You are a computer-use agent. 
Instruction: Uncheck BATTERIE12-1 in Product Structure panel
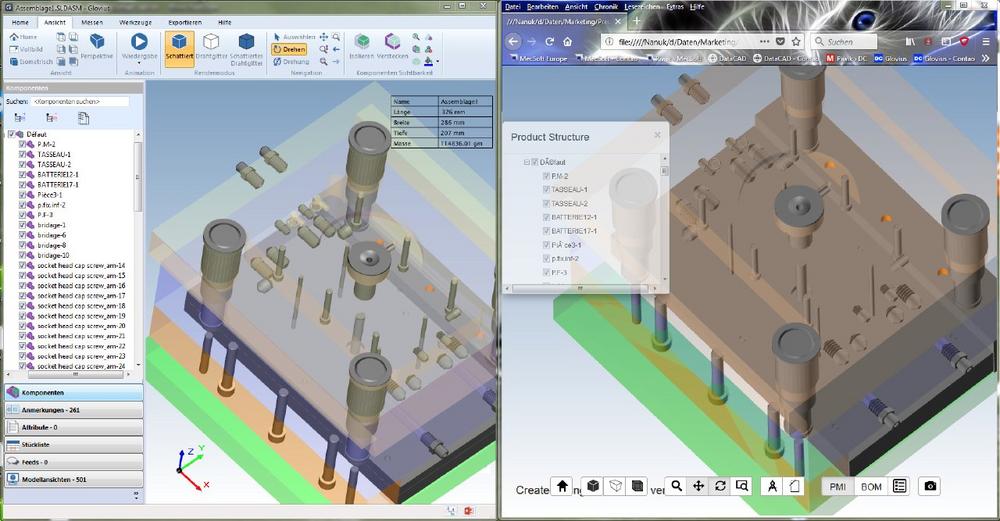coord(546,217)
